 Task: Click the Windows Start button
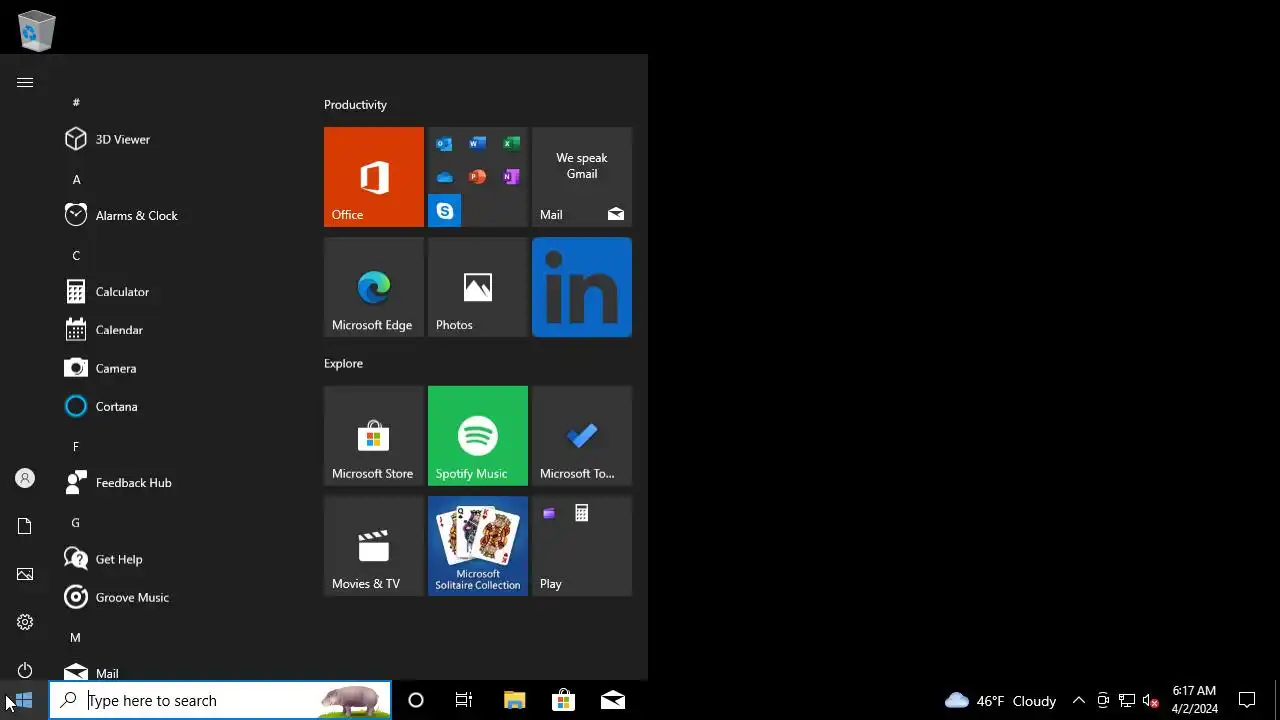pyautogui.click(x=24, y=700)
